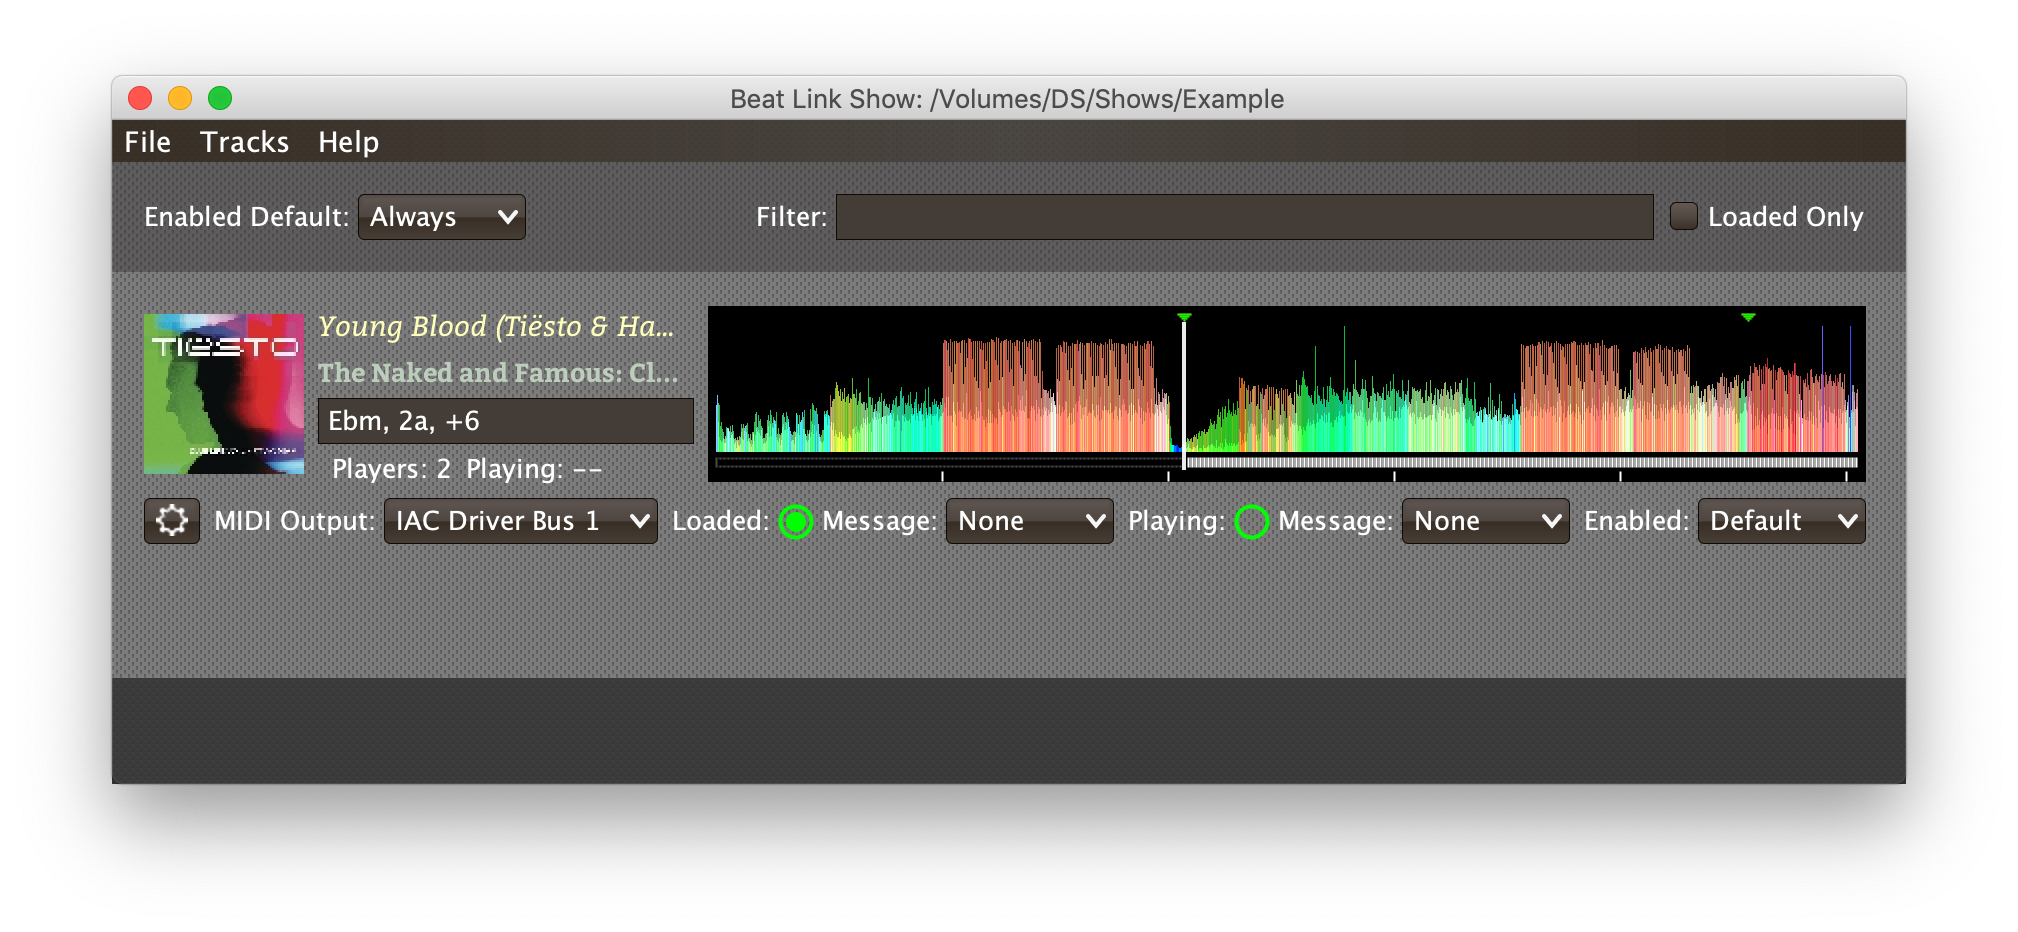2018x932 pixels.
Task: Open the Help menu
Action: 349,142
